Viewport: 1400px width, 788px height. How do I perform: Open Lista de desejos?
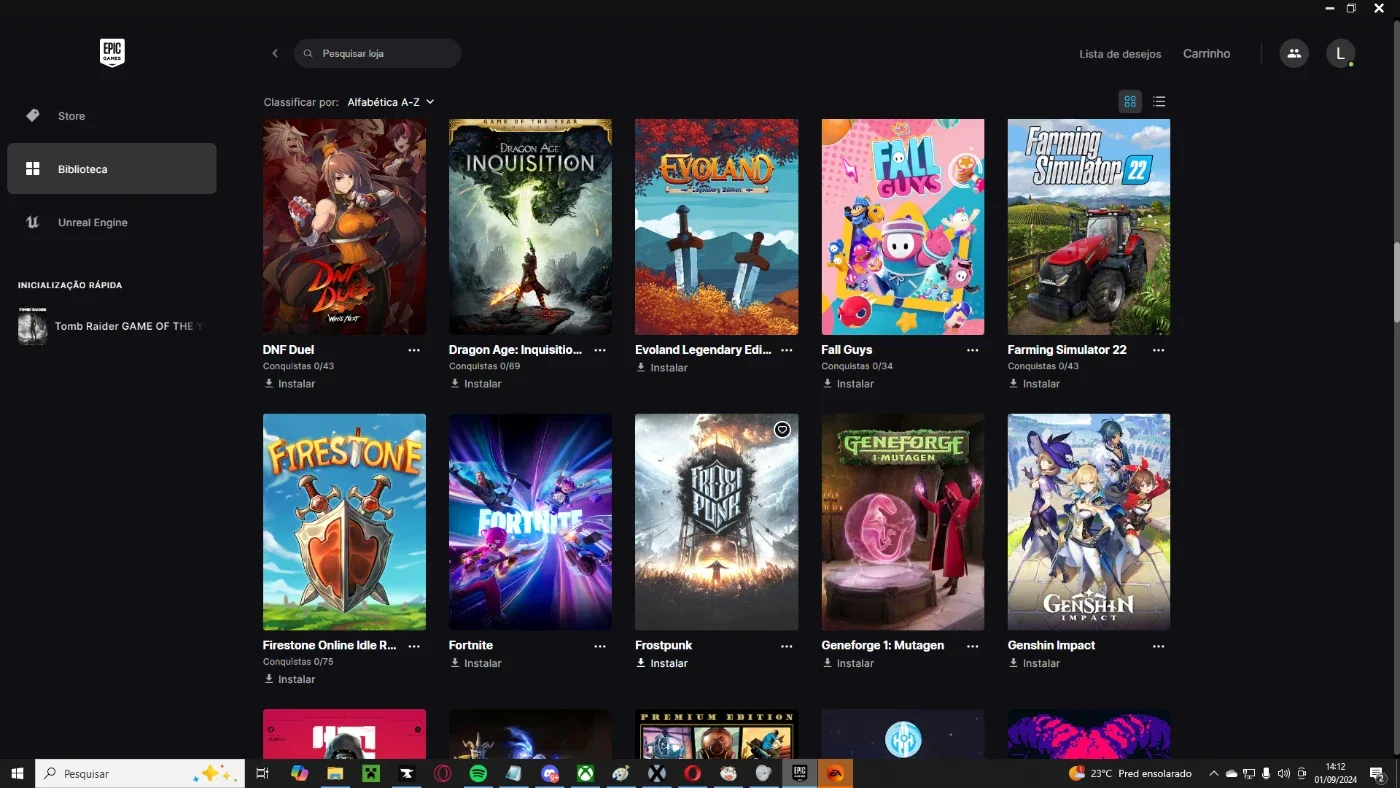pos(1120,54)
